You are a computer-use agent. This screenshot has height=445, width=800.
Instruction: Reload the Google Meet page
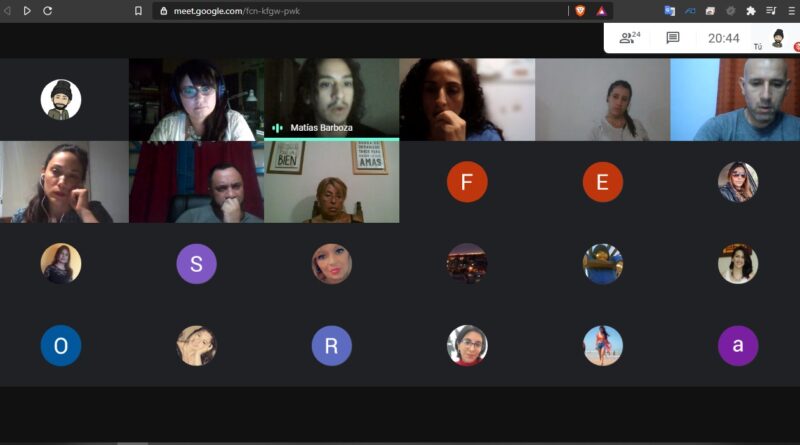click(x=47, y=11)
